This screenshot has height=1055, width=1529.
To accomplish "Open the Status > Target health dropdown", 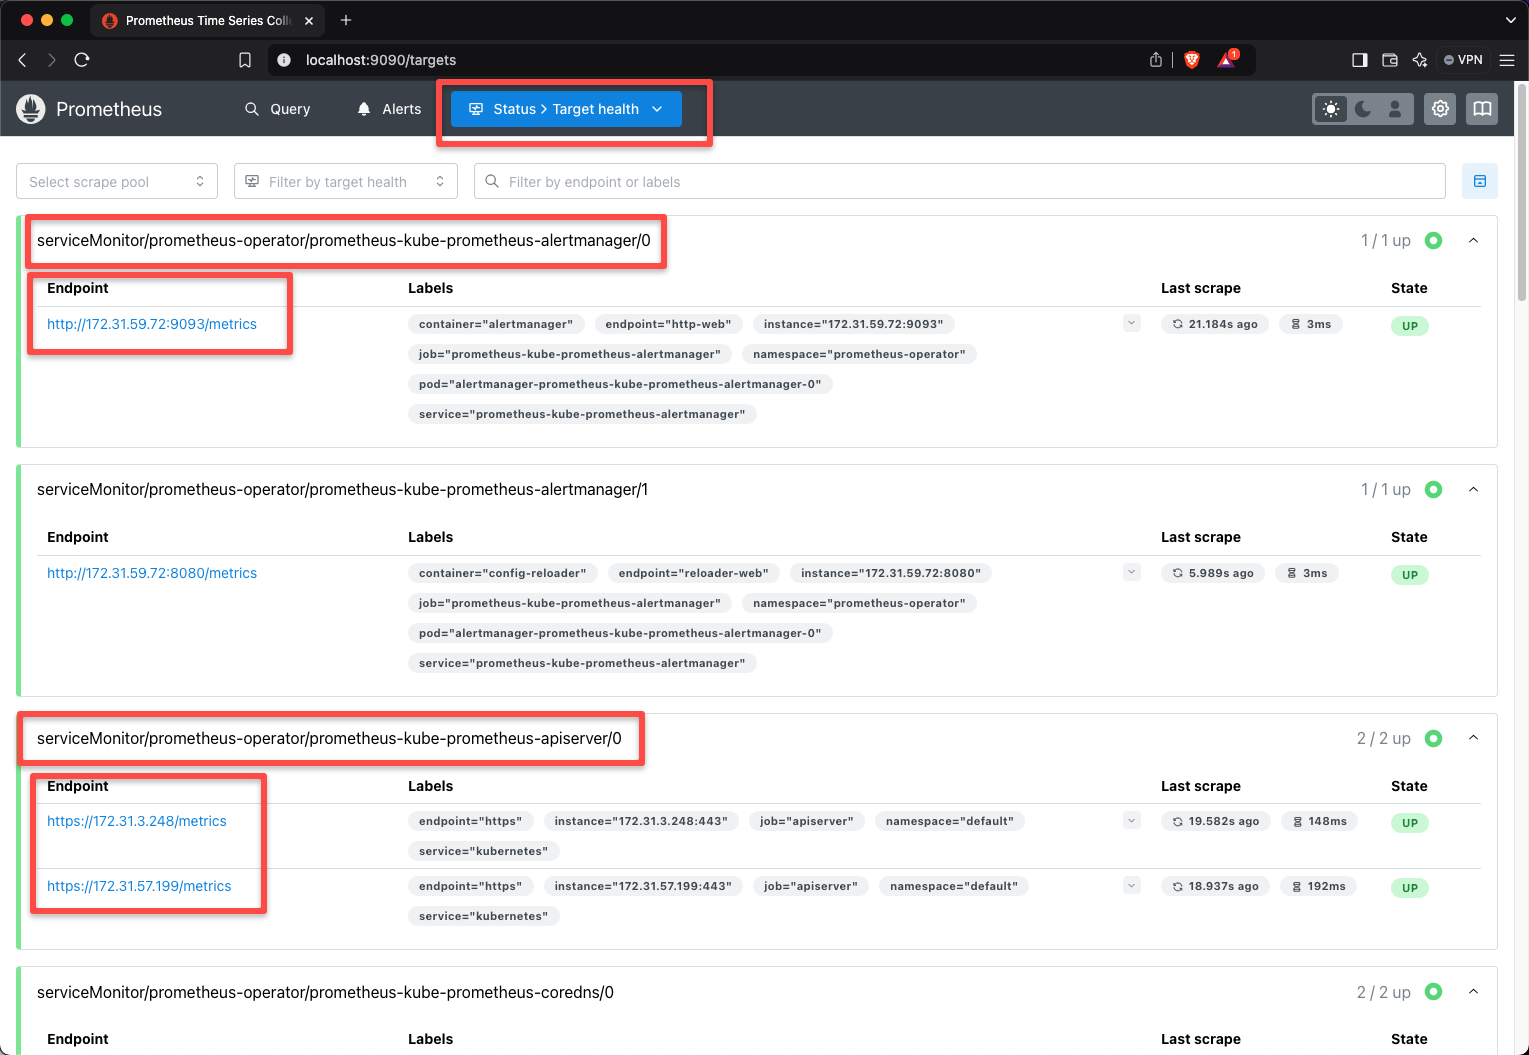I will point(565,109).
